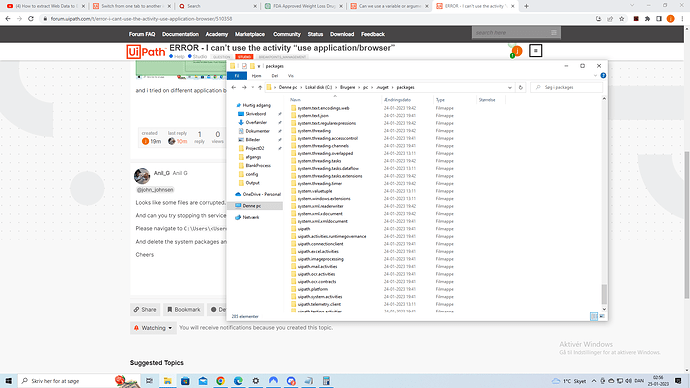690x388 pixels.
Task: Open the Fil tab in Explorer
Action: click(237, 76)
